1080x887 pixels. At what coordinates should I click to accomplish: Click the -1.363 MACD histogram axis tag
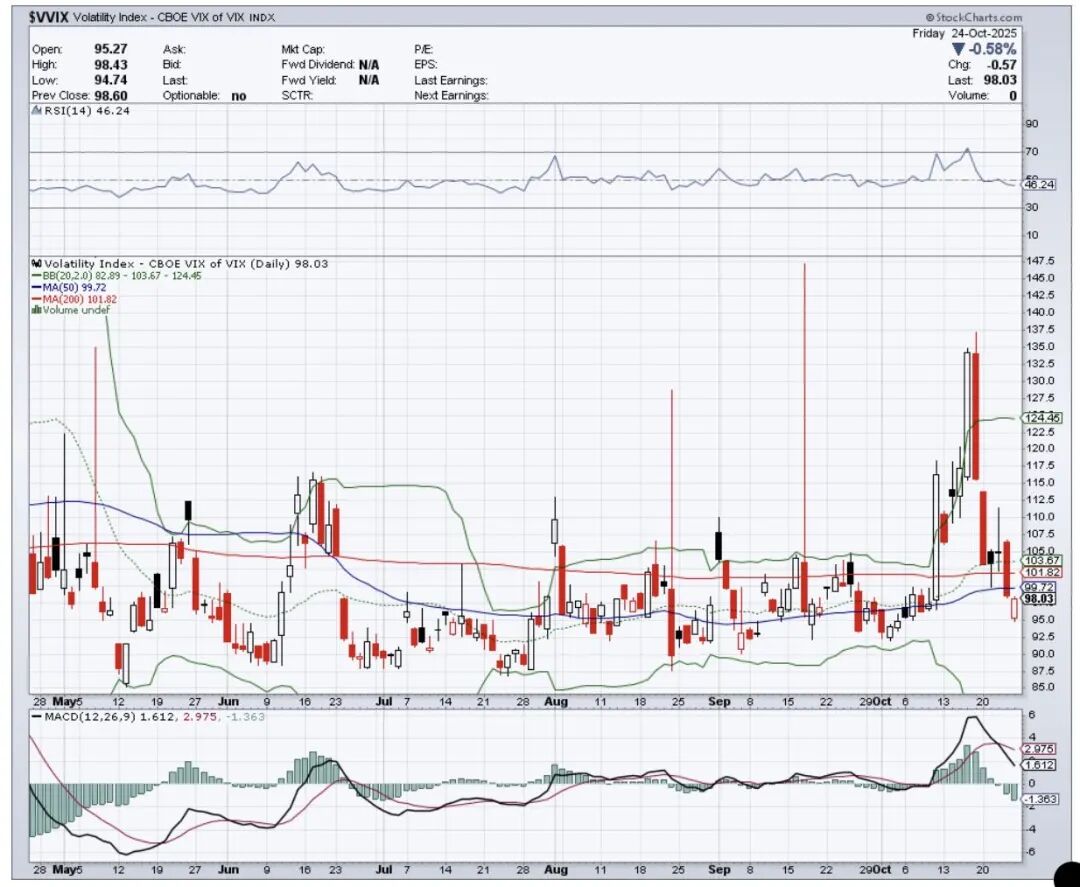click(1040, 799)
